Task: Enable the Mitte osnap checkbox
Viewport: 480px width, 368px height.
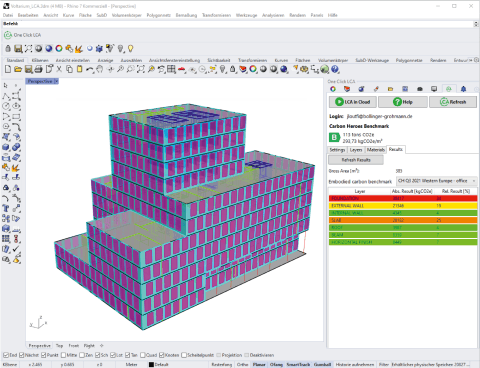Action: click(64, 355)
